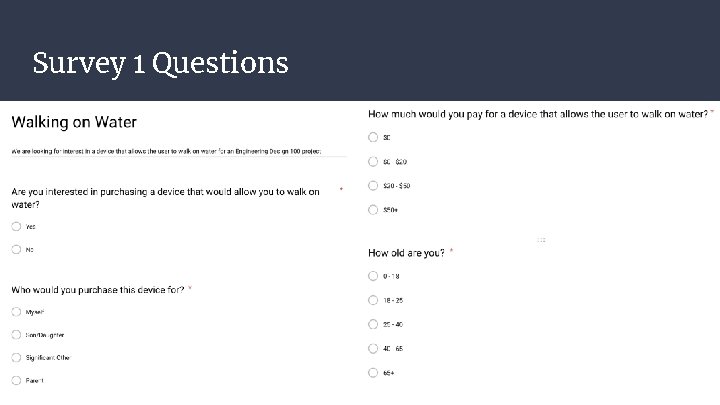Choose the 18 - 25 age range
The image size is (720, 405).
[373, 300]
